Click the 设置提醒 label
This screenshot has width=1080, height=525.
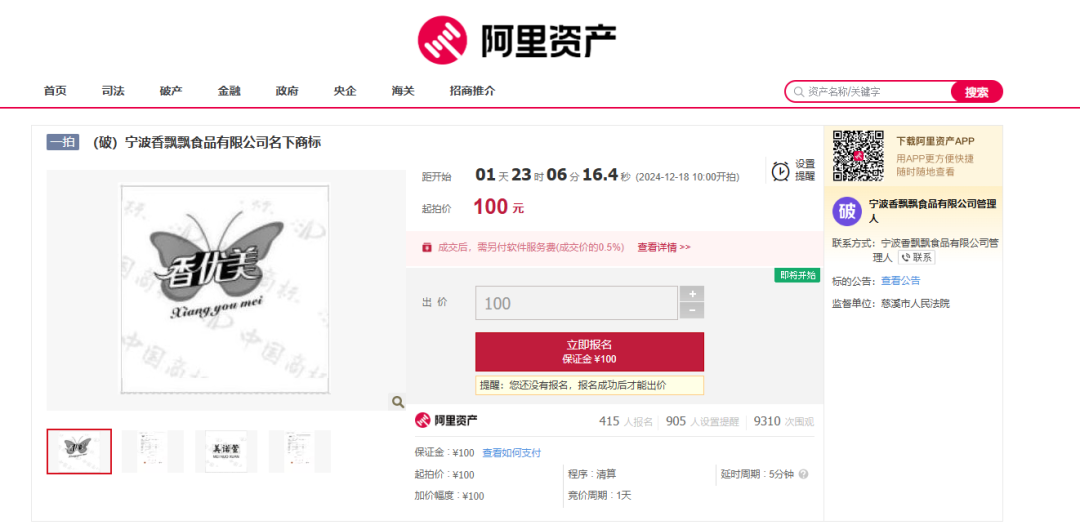(804, 170)
